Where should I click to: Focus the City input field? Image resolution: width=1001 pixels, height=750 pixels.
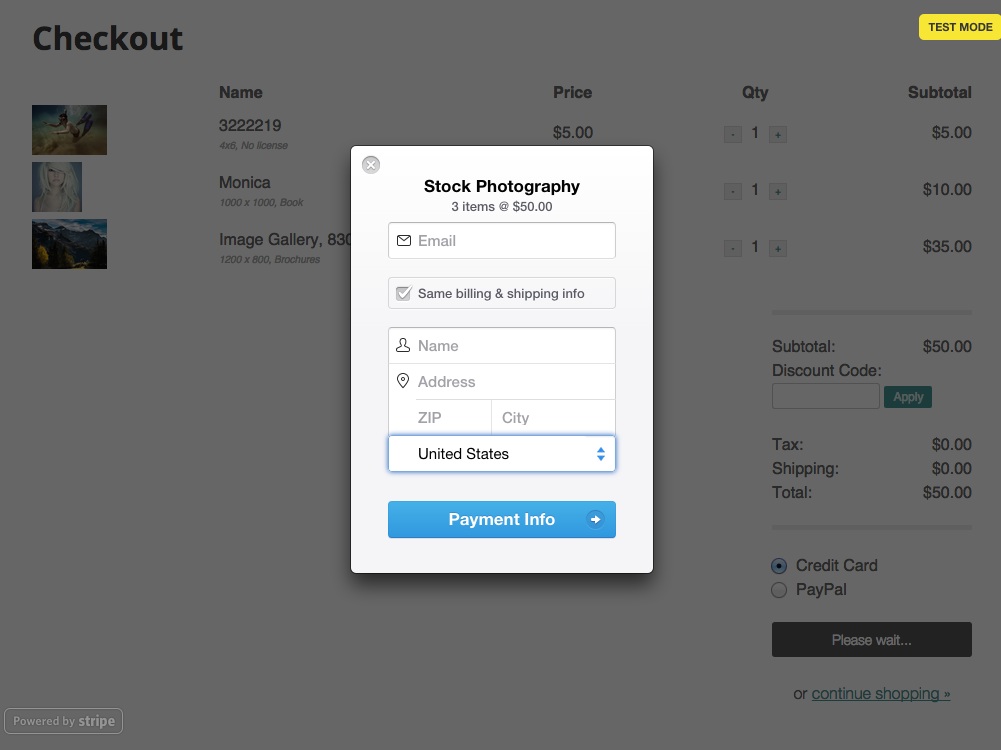pos(553,417)
